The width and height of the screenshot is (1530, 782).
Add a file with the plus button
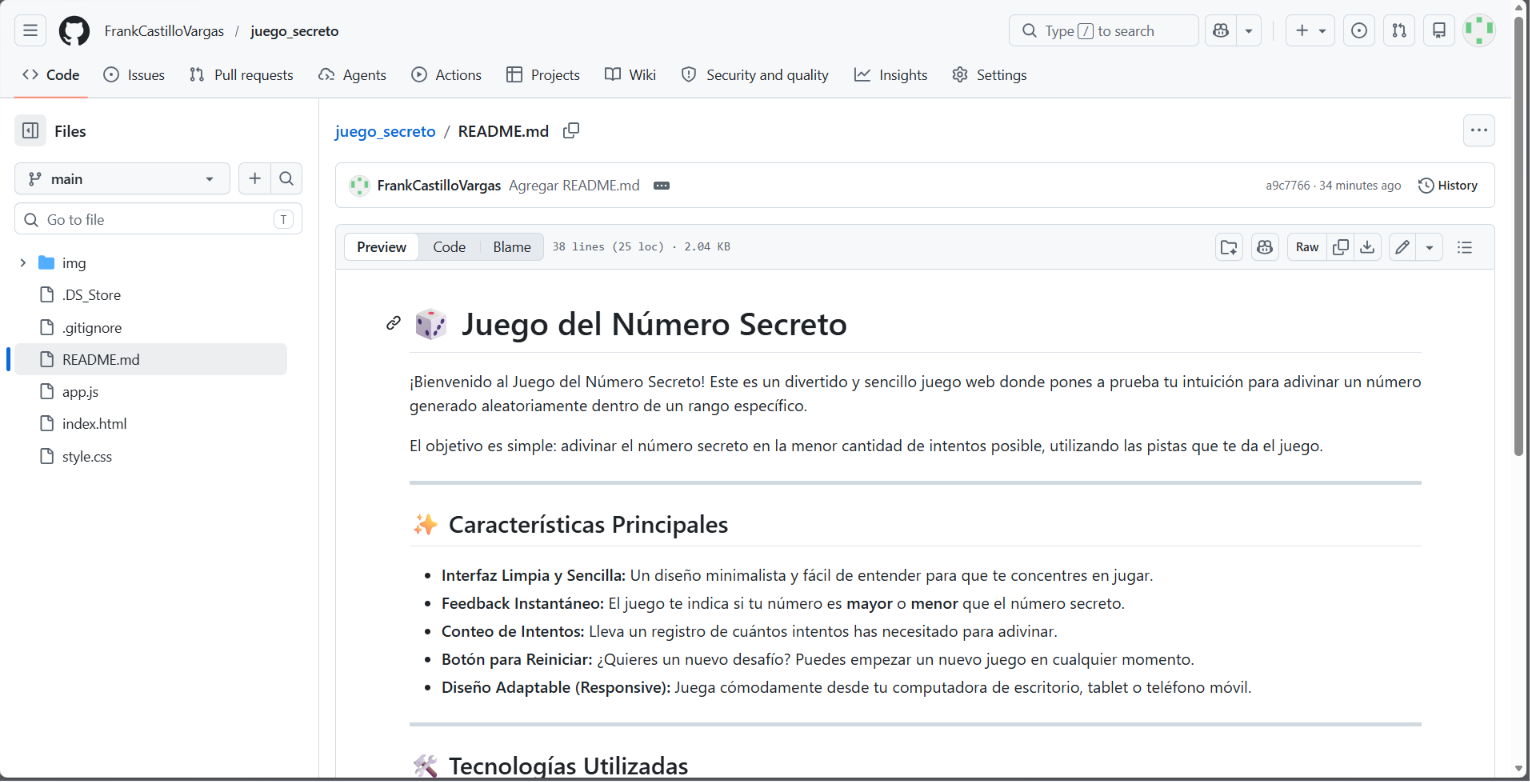pos(255,179)
